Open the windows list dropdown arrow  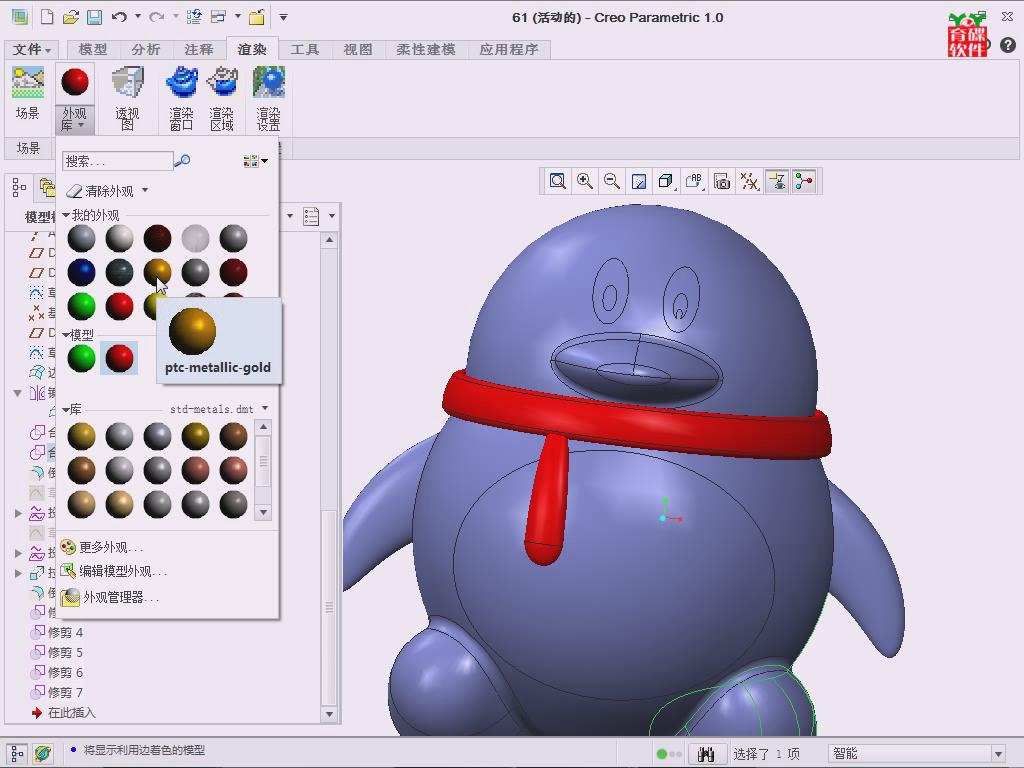click(x=238, y=16)
